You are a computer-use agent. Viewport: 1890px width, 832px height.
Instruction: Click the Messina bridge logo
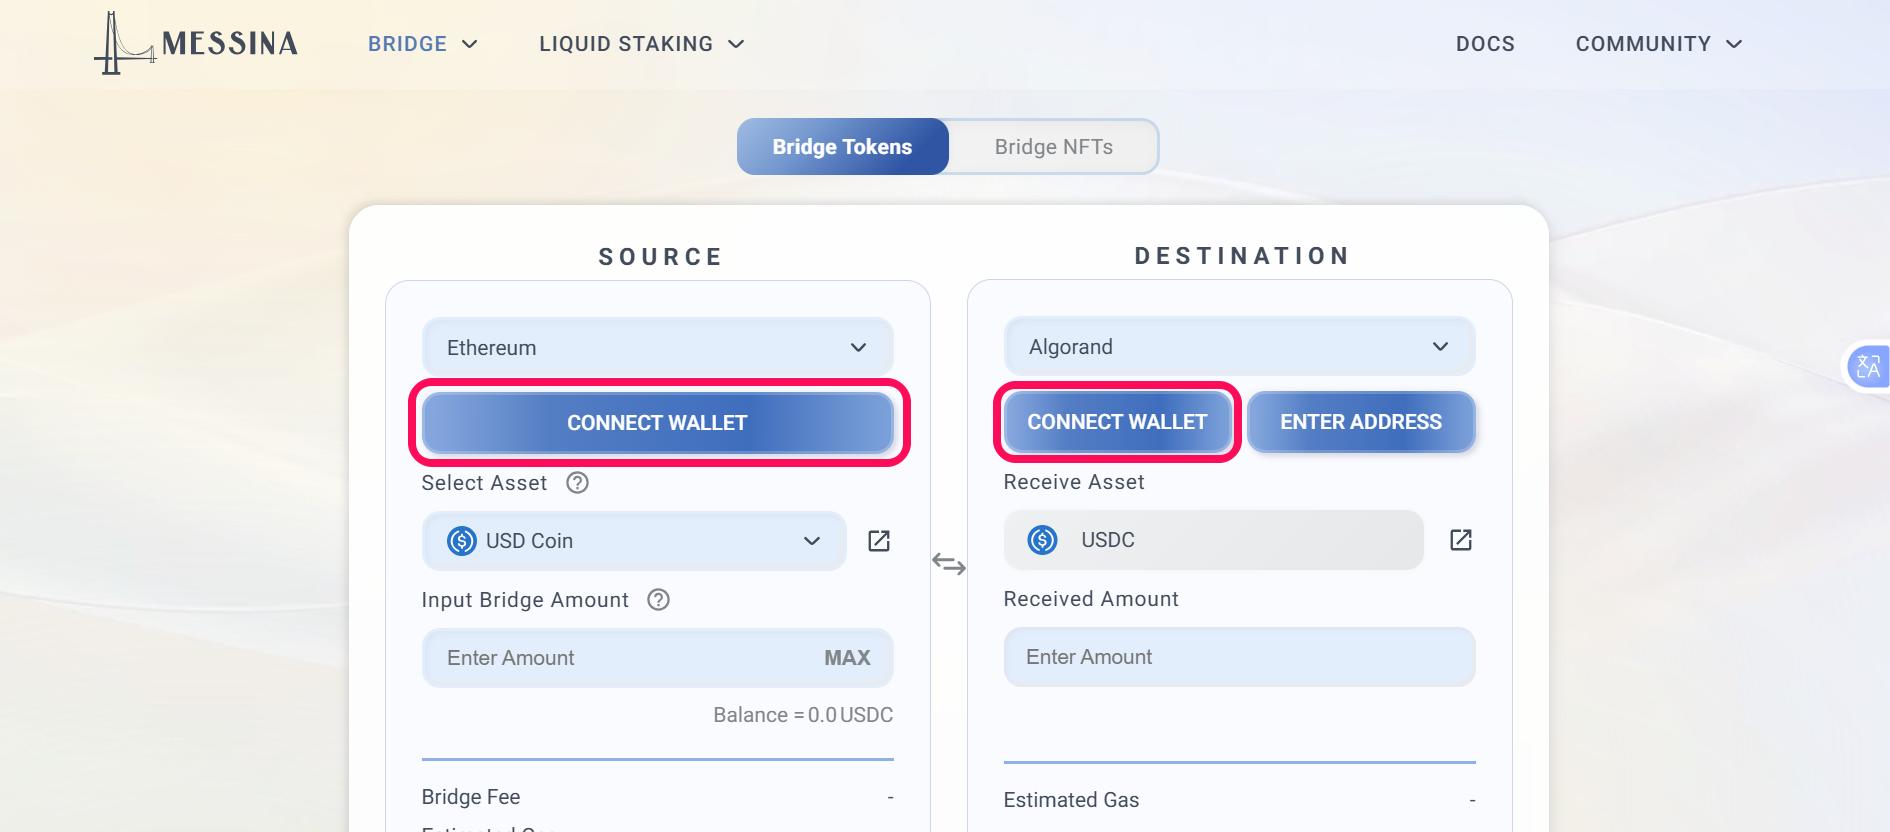coord(196,43)
